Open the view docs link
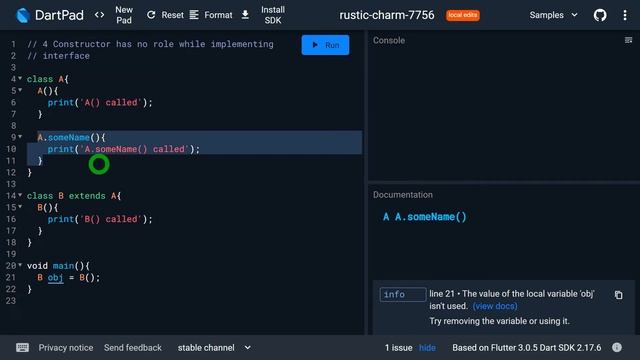This screenshot has height=360, width=640. [x=495, y=306]
